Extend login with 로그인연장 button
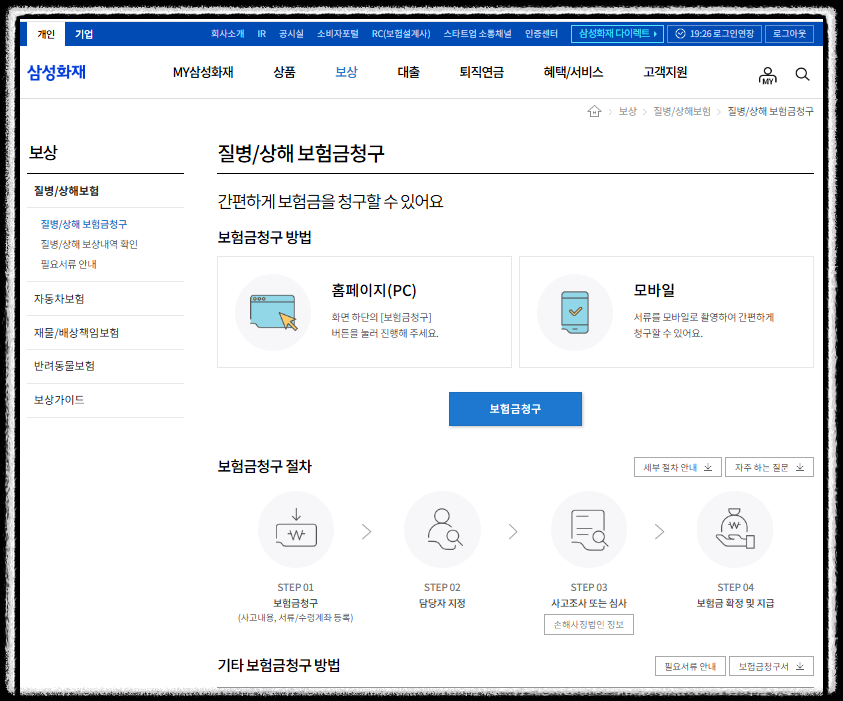843x701 pixels. coord(714,33)
